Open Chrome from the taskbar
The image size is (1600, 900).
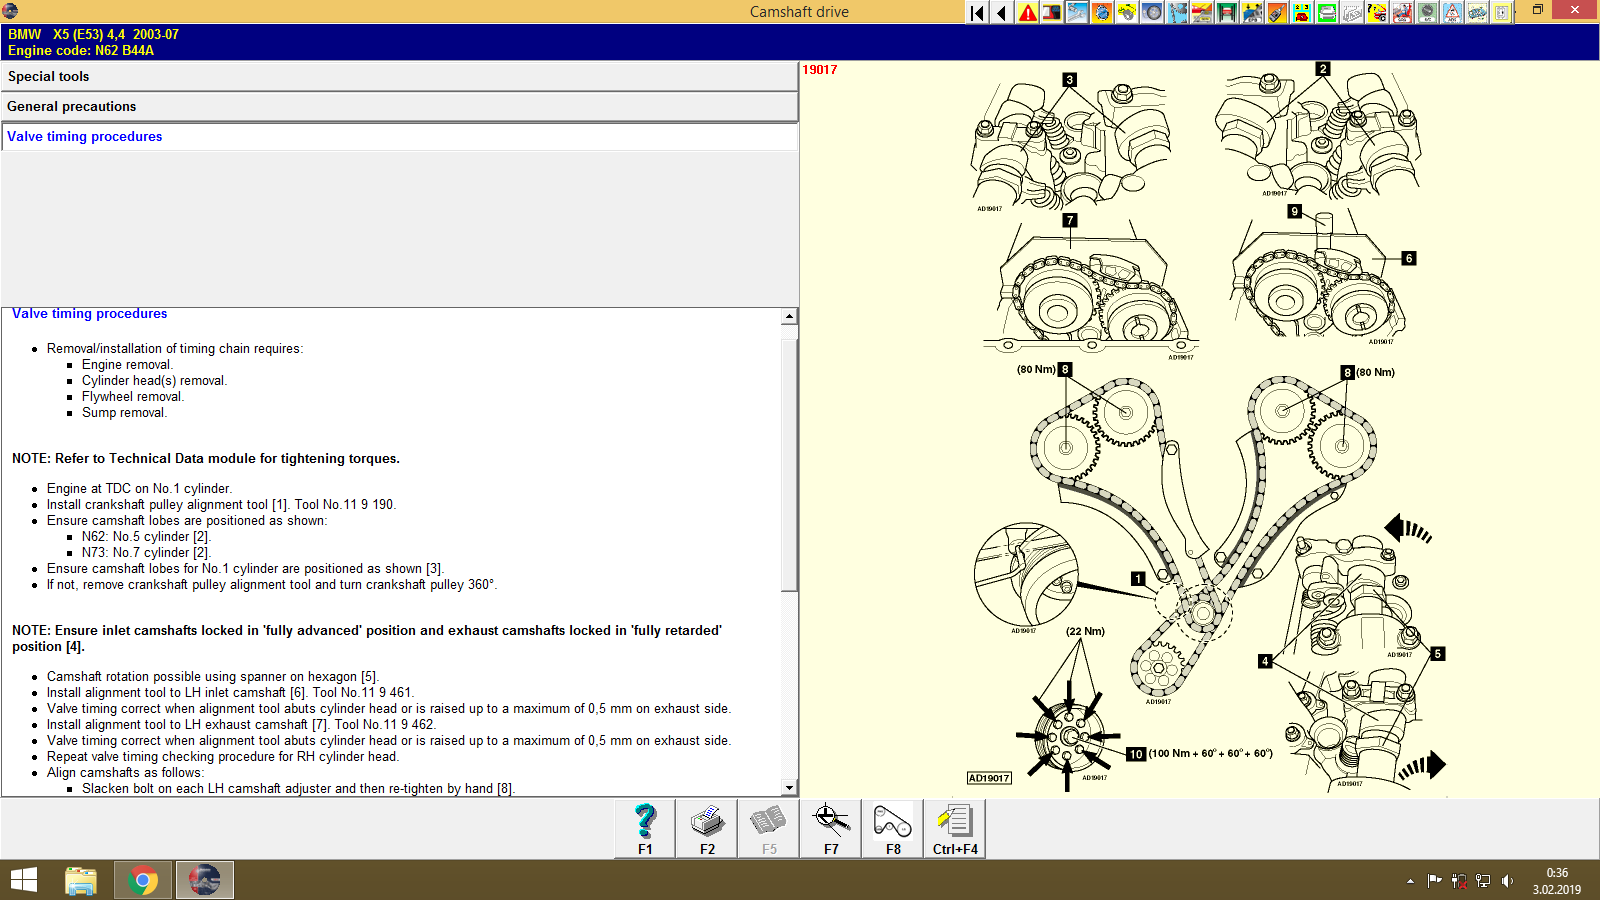pos(143,880)
